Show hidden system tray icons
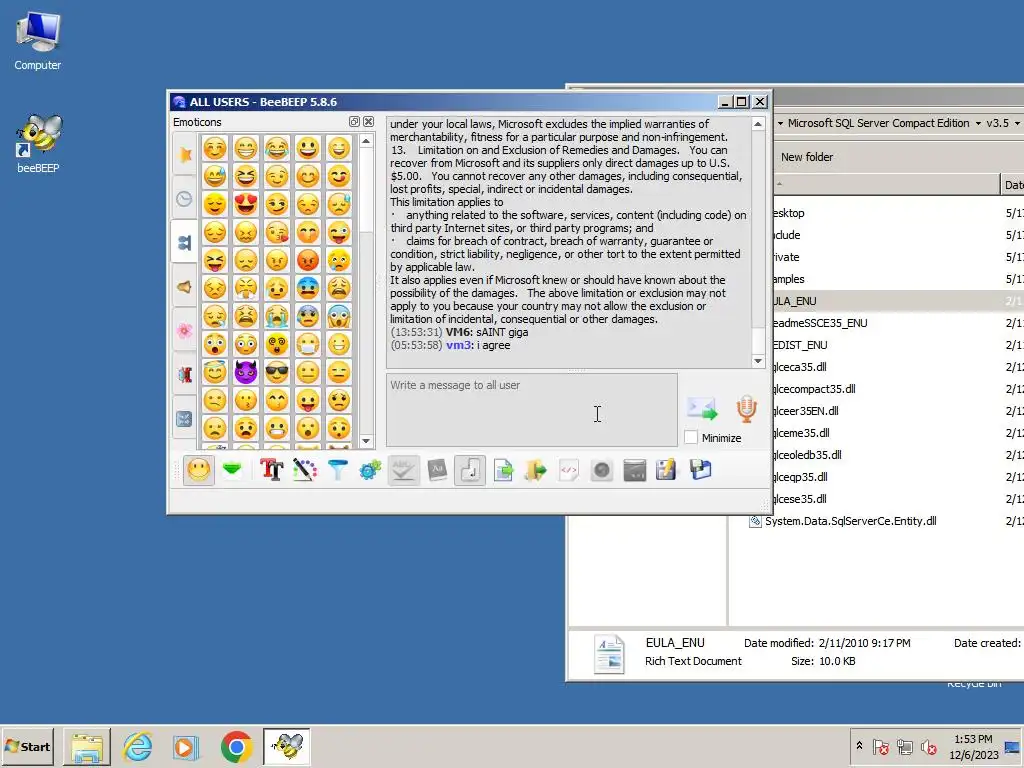Screen dimensions: 1024x768 (x=859, y=746)
